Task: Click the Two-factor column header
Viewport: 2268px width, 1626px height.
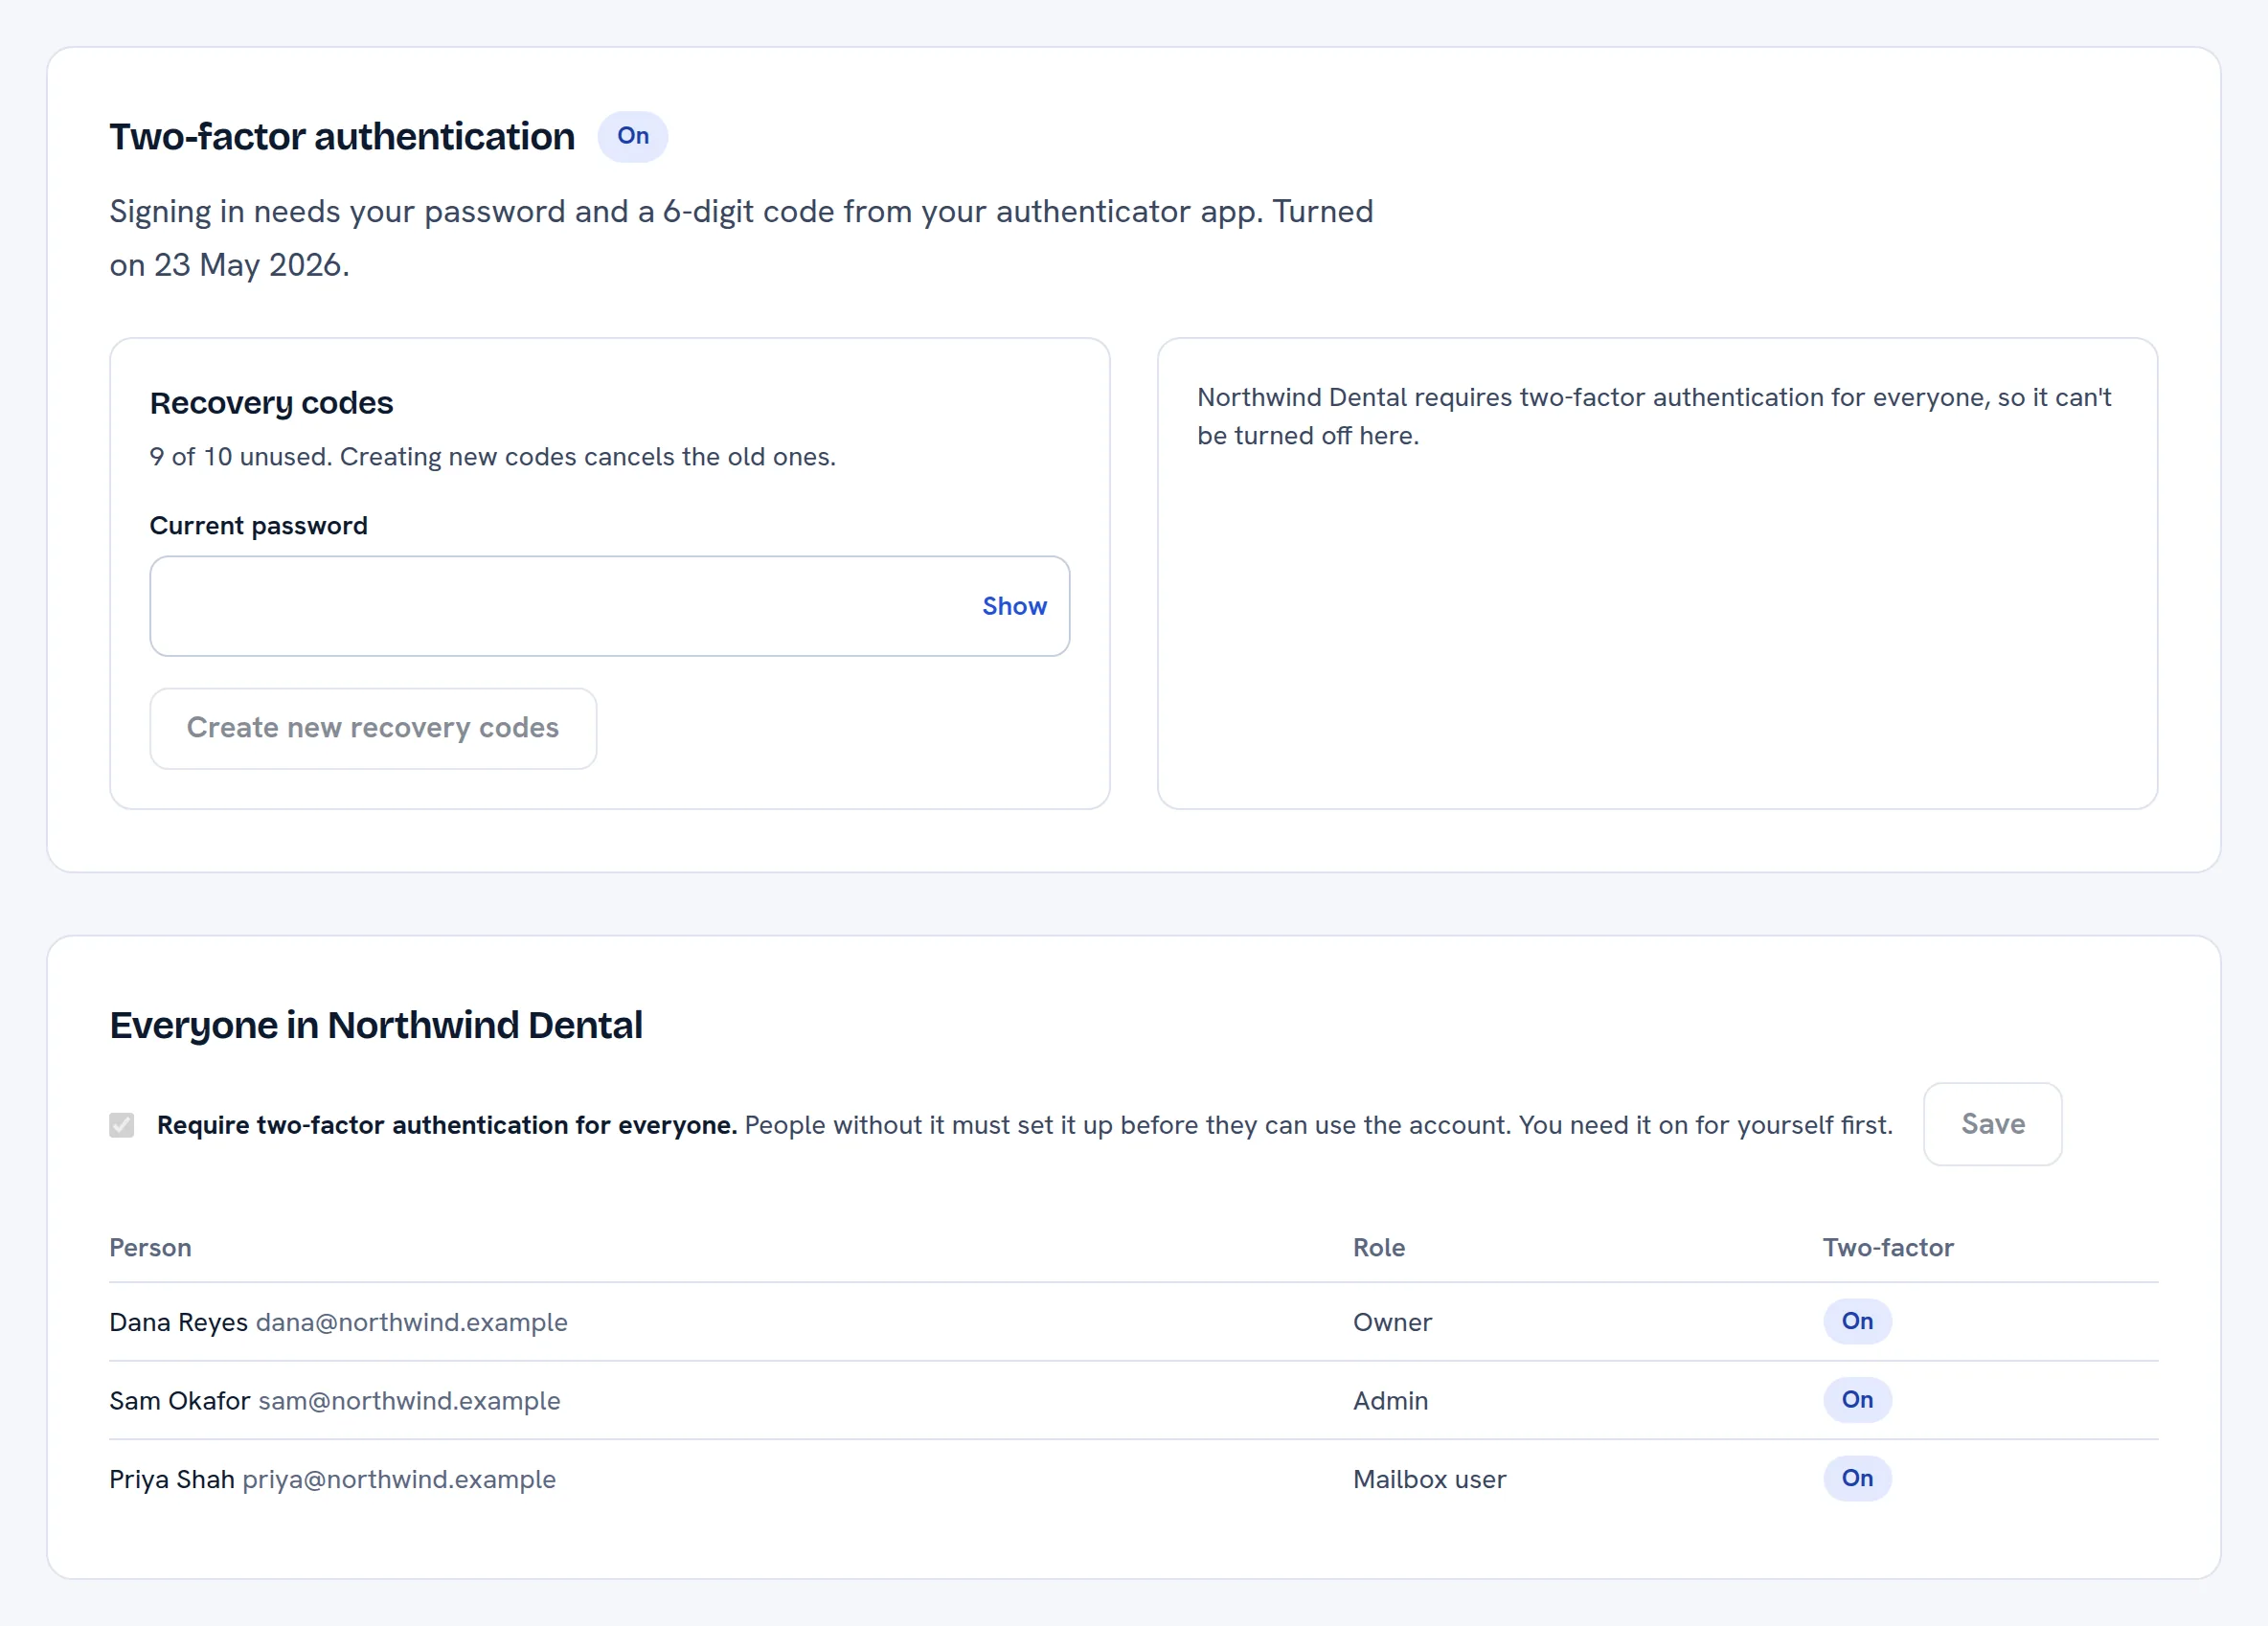Action: pyautogui.click(x=1887, y=1247)
